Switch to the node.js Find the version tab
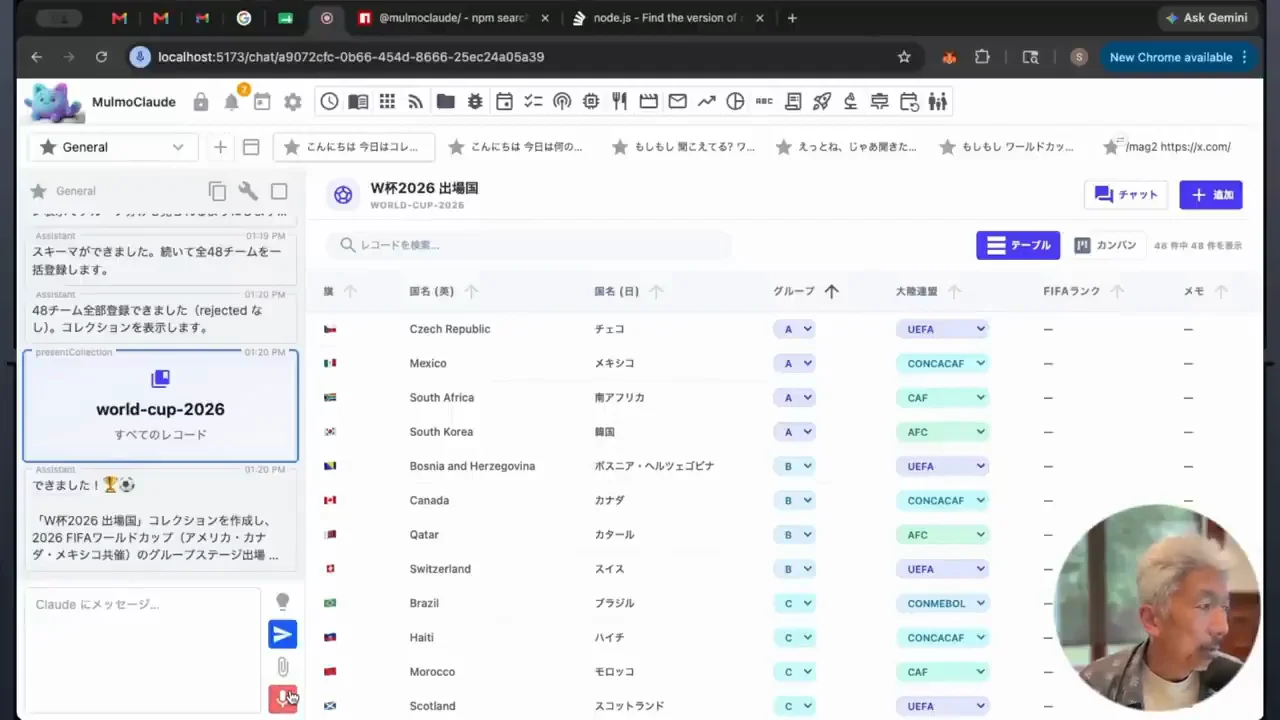Screen dimensions: 1280x720 point(670,18)
